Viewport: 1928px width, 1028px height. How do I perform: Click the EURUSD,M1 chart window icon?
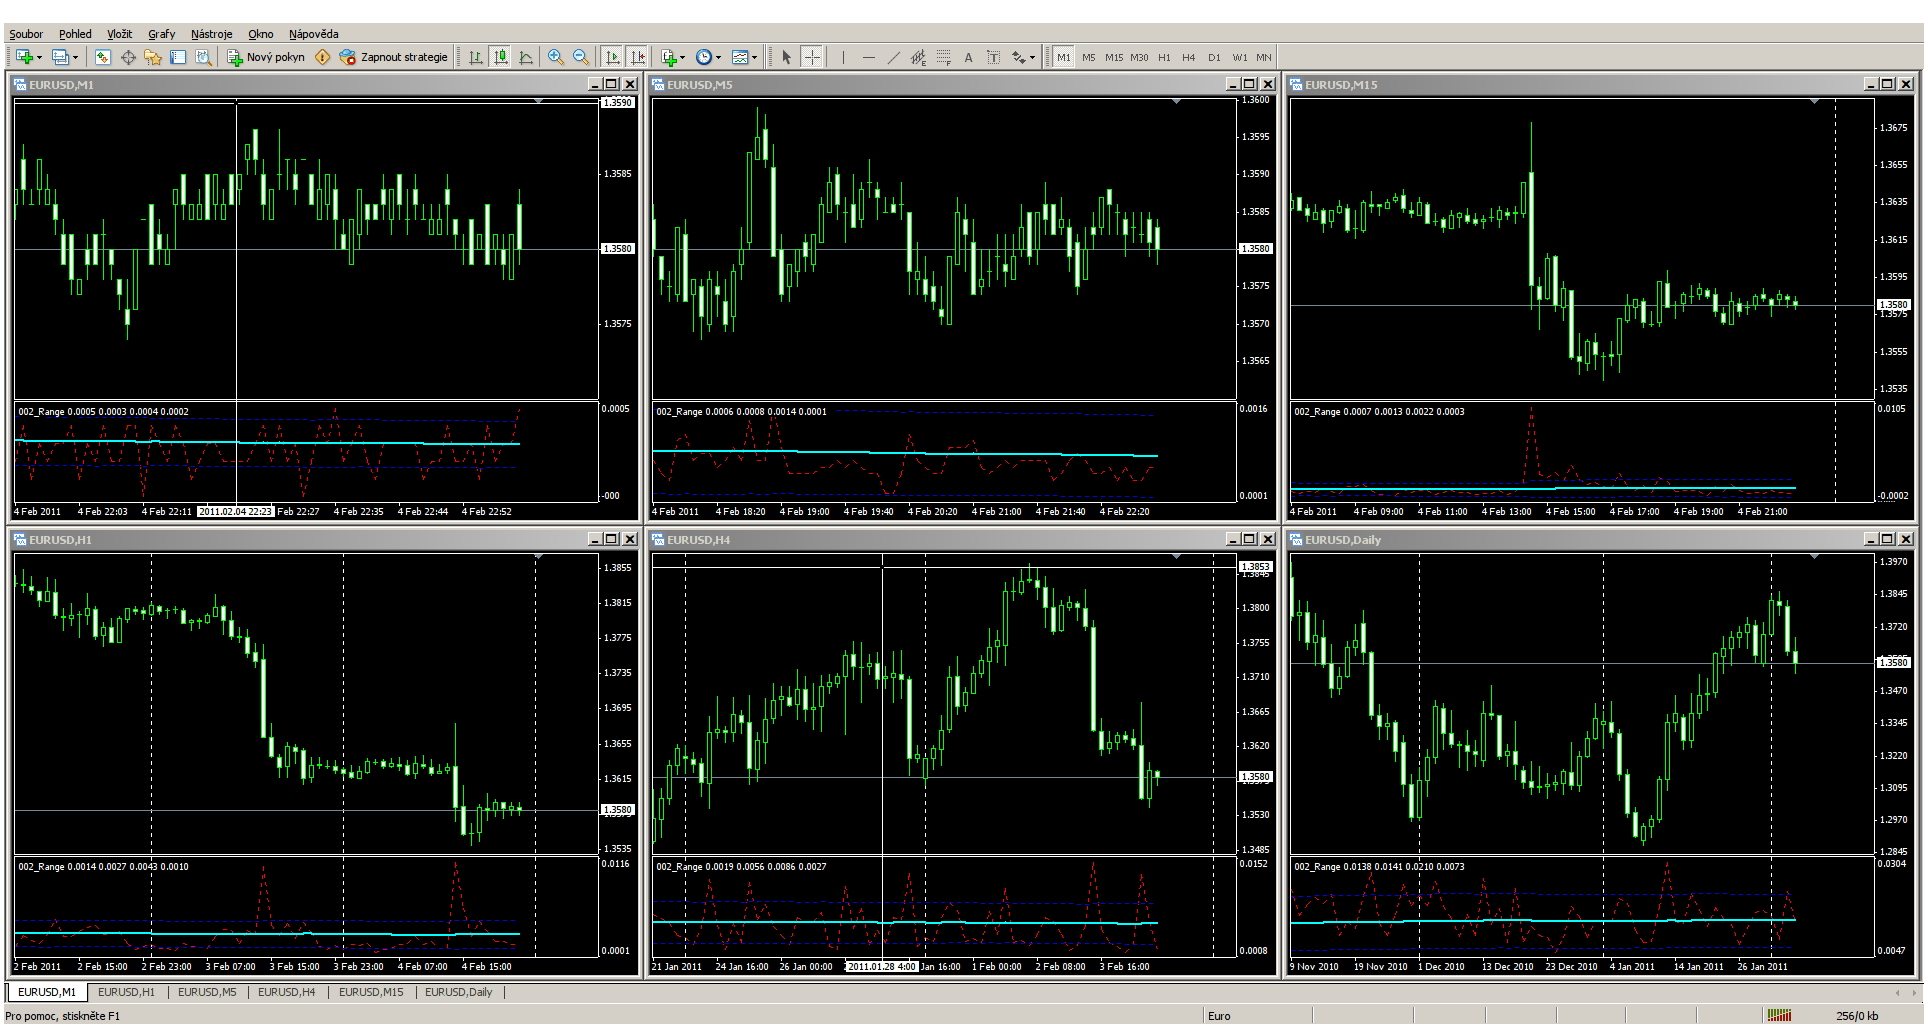click(x=20, y=85)
